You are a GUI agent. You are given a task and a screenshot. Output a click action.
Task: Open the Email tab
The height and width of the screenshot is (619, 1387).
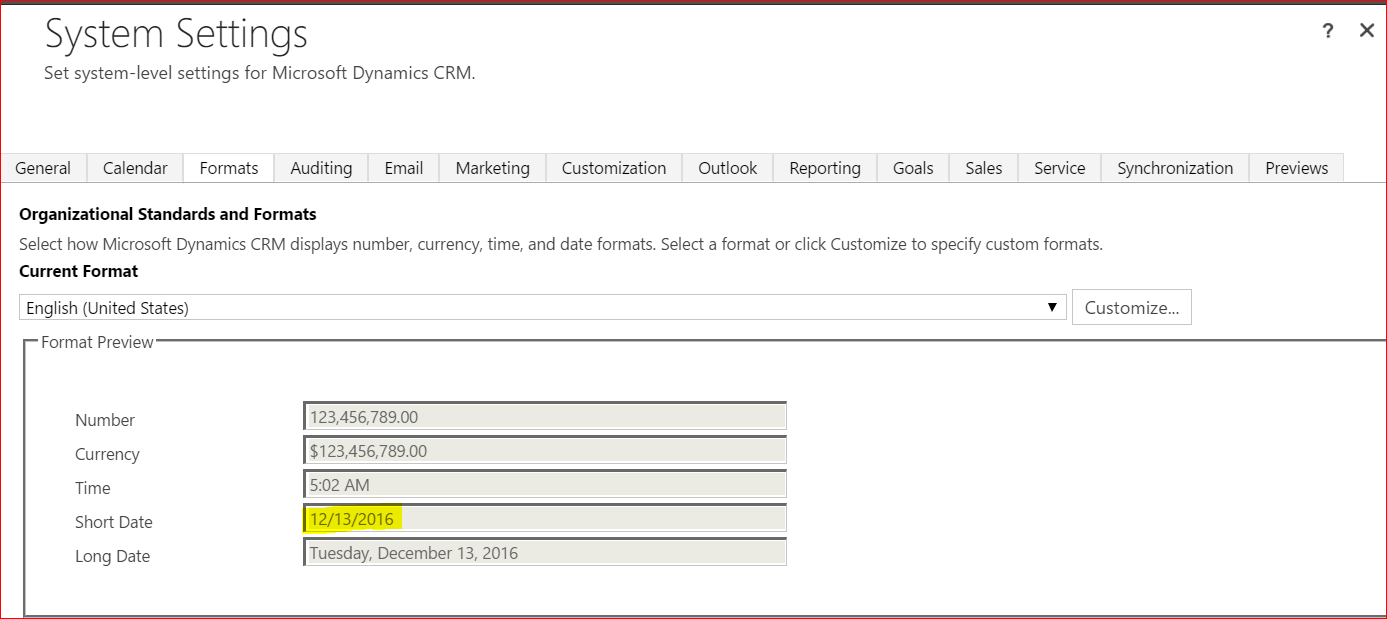click(403, 168)
